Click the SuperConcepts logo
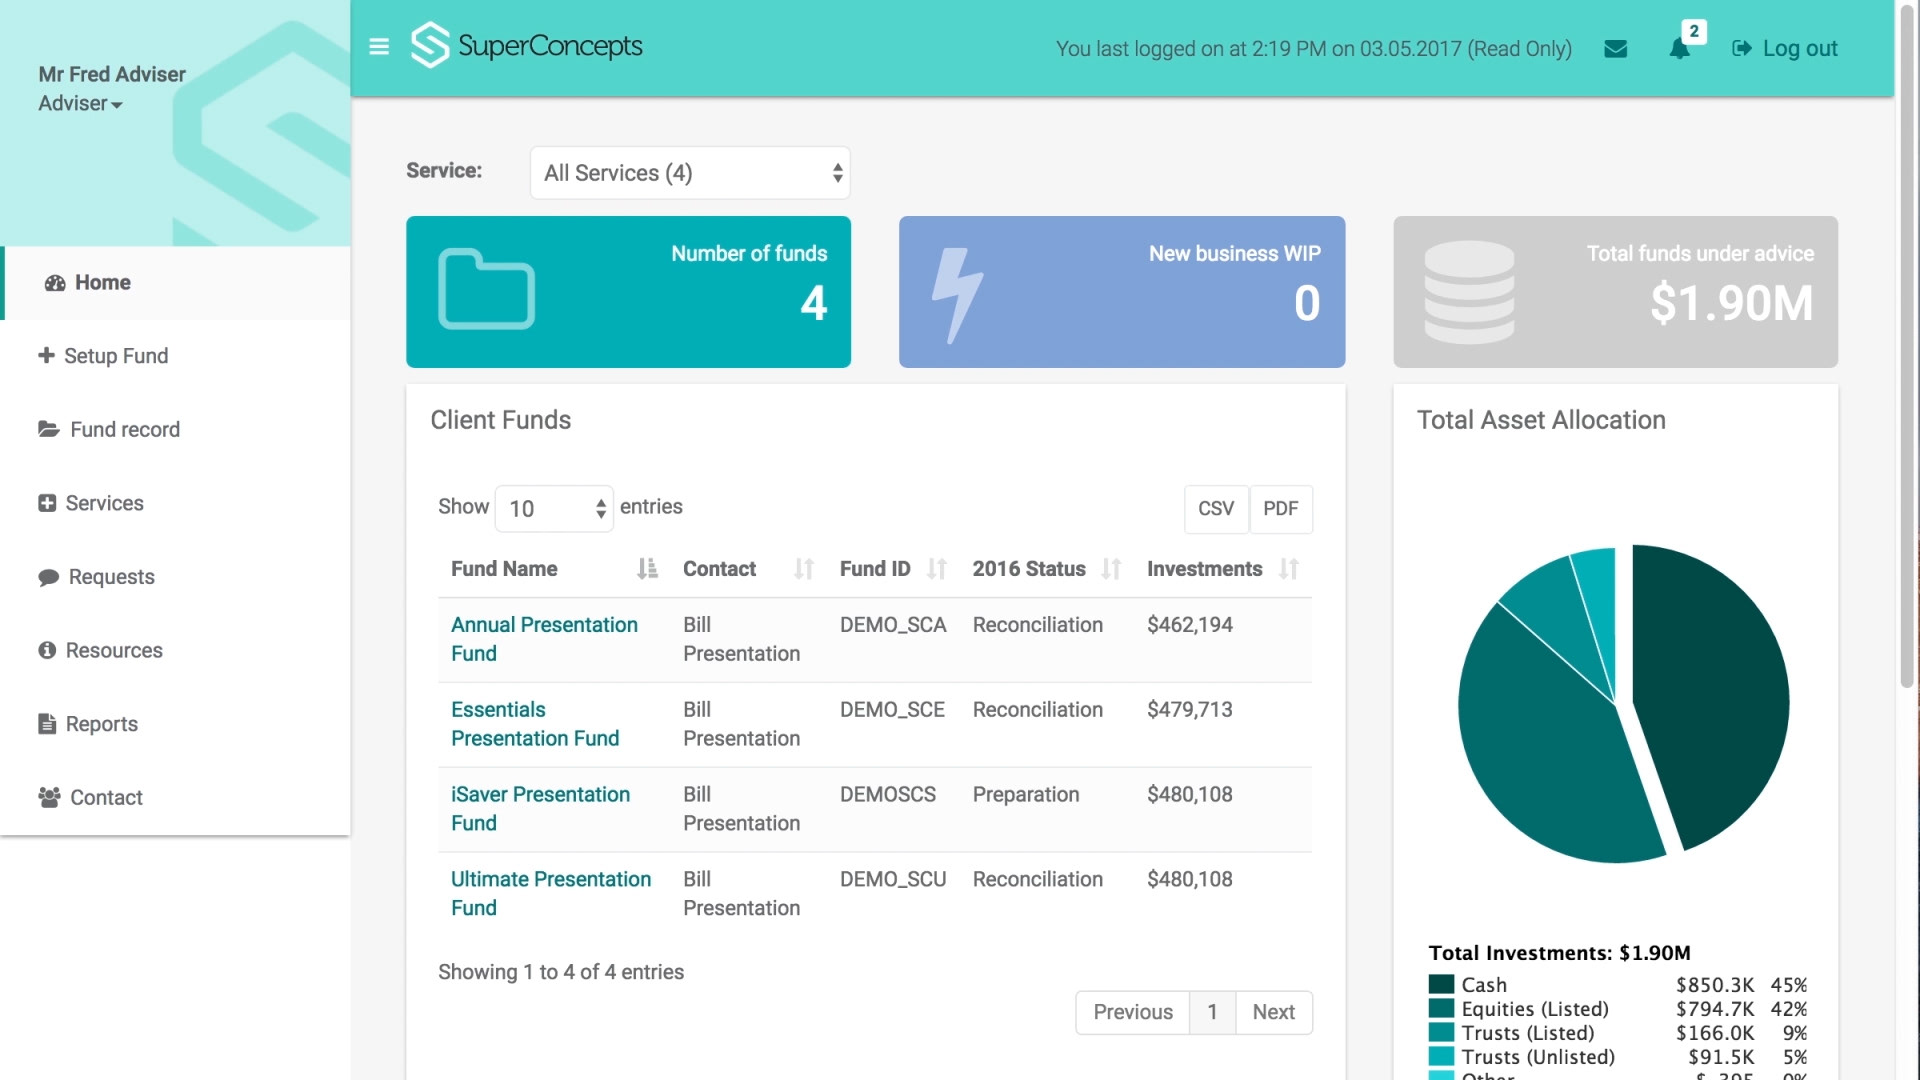 click(527, 46)
